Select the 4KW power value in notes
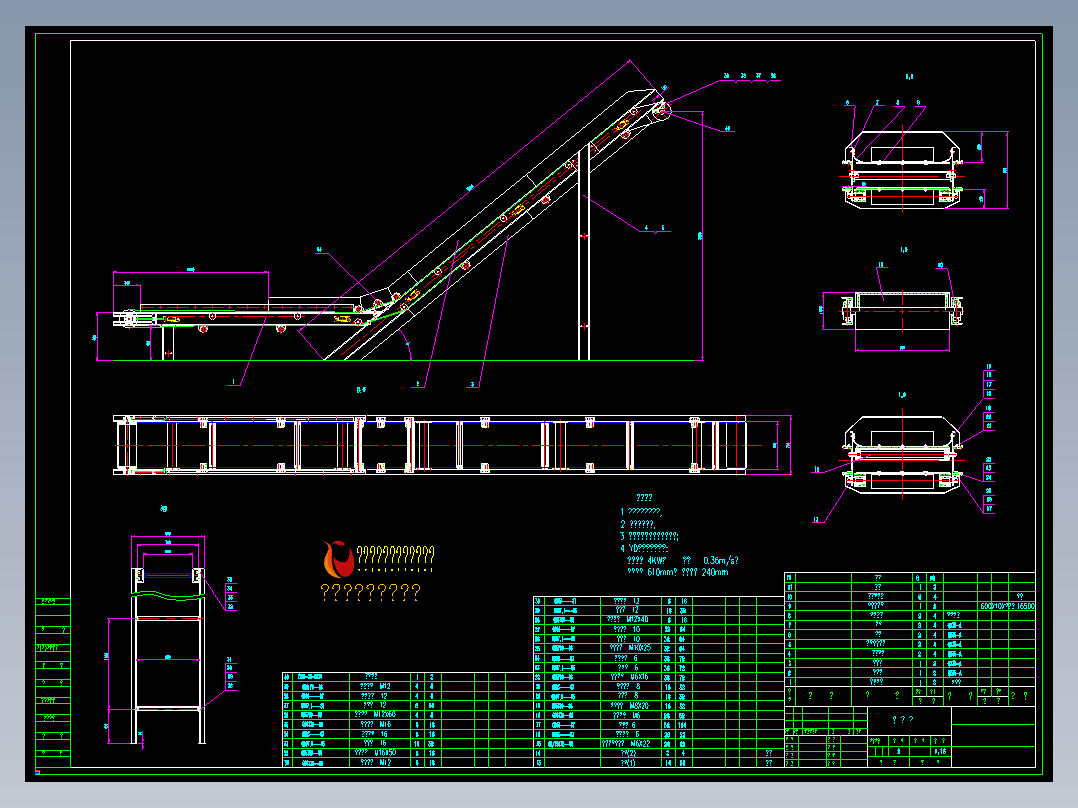1078x808 pixels. [656, 560]
